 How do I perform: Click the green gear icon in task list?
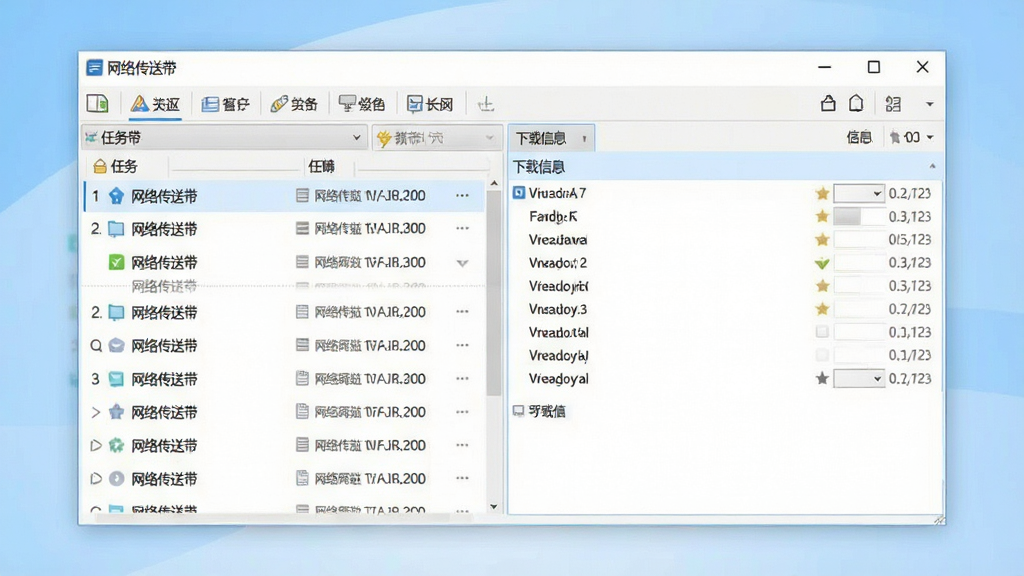(x=116, y=445)
